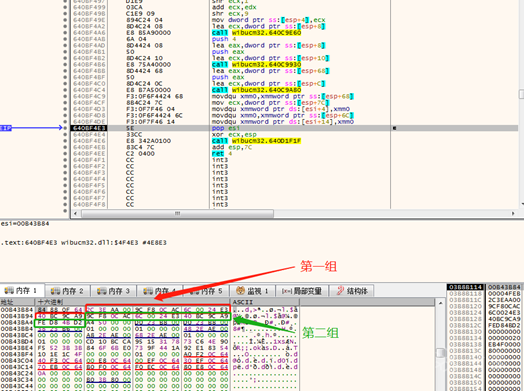Select 'call wibucm32.640C9E60' instruction
The width and height of the screenshot is (524, 391).
click(256, 33)
